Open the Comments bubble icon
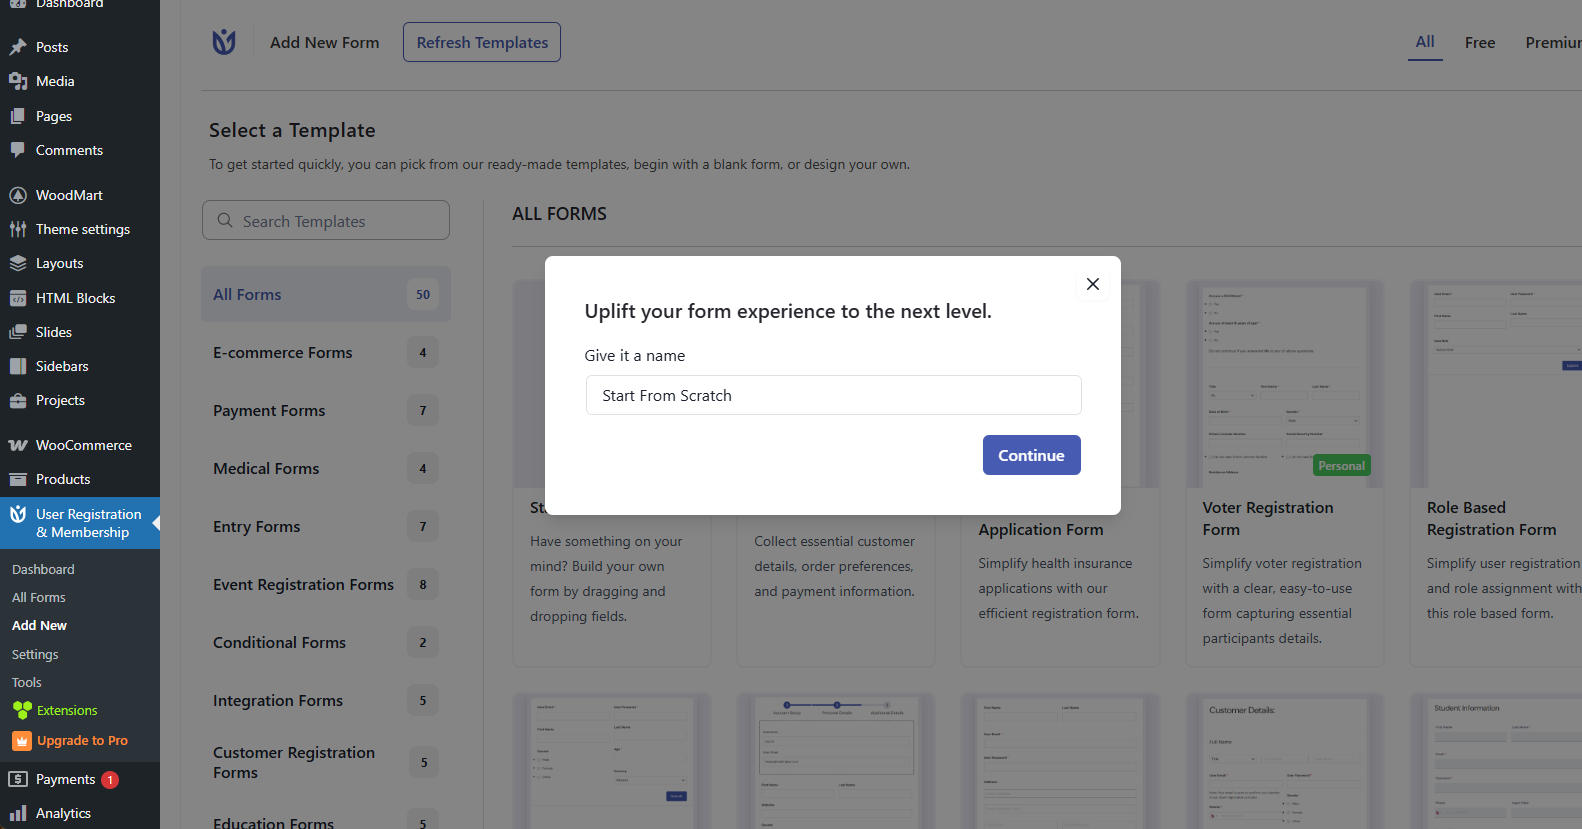This screenshot has height=829, width=1582. tap(18, 150)
